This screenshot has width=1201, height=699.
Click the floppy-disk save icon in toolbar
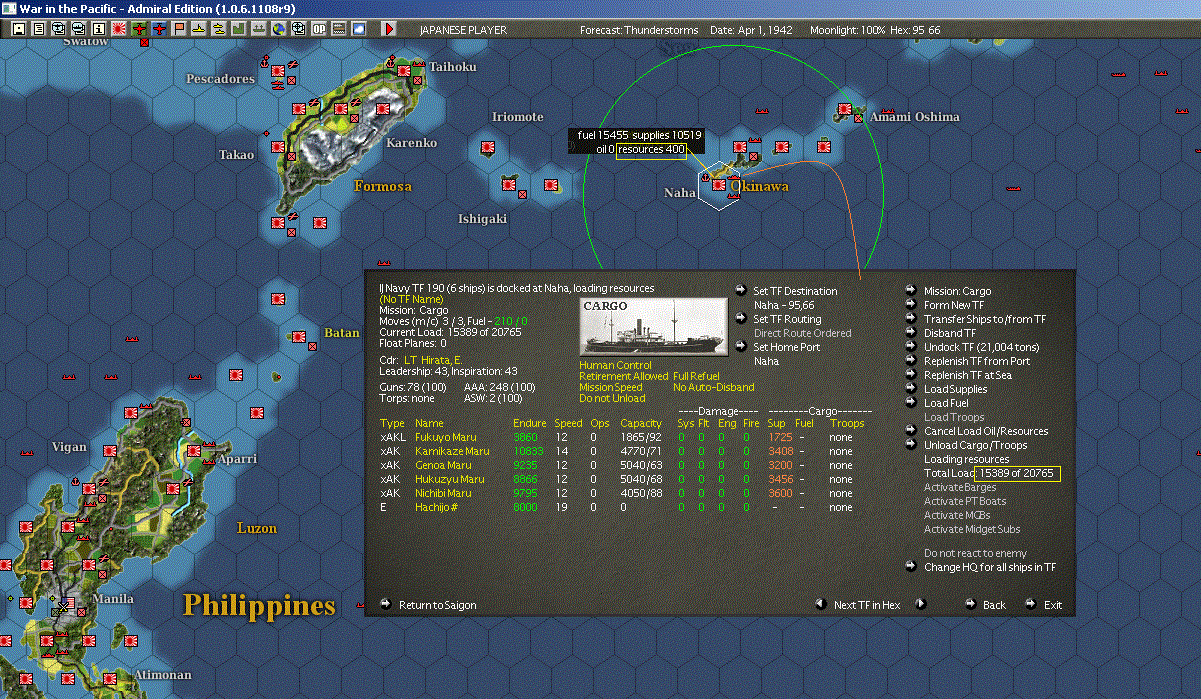(x=18, y=29)
